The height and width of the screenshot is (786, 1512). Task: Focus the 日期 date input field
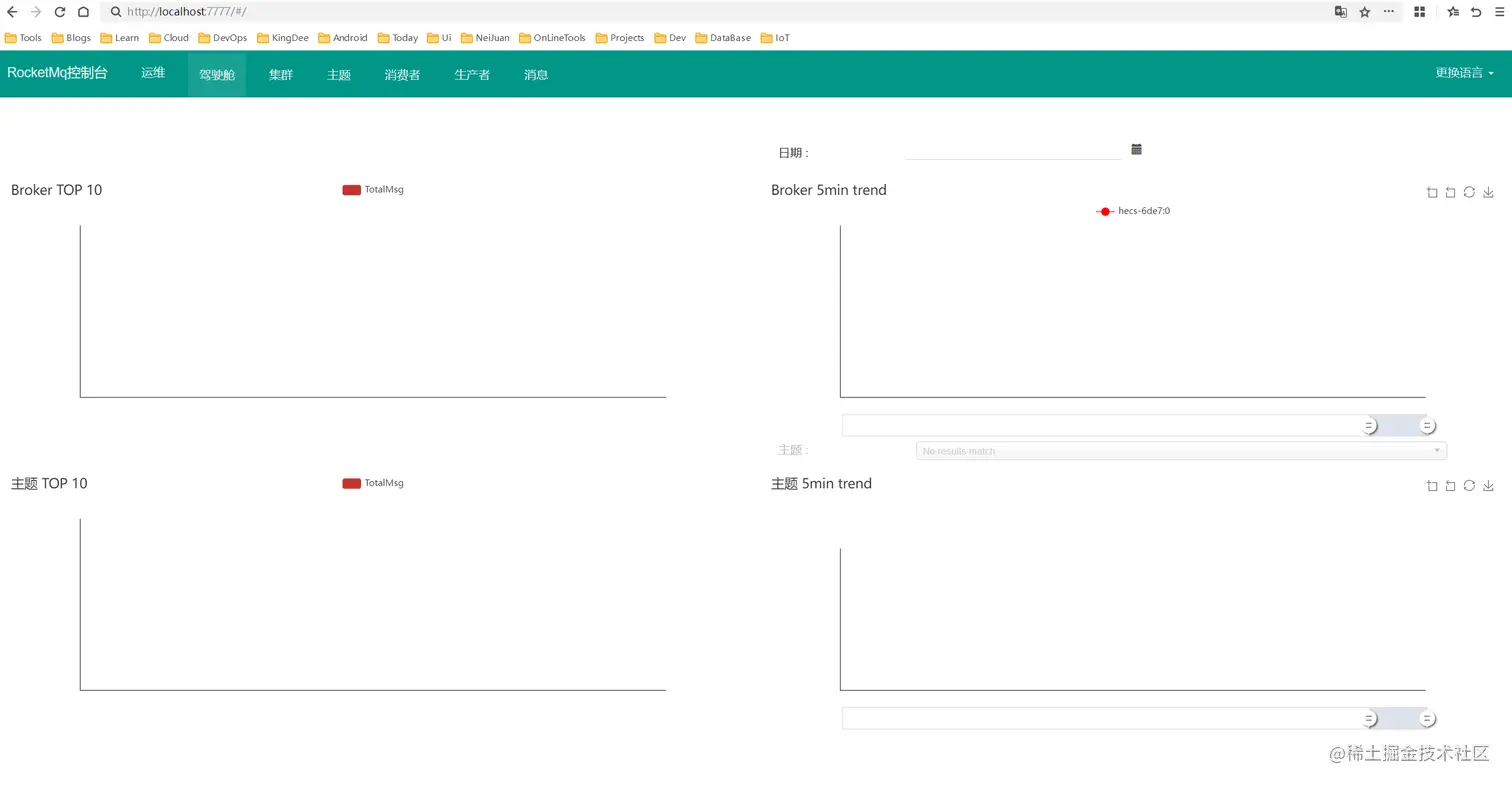tap(1013, 150)
